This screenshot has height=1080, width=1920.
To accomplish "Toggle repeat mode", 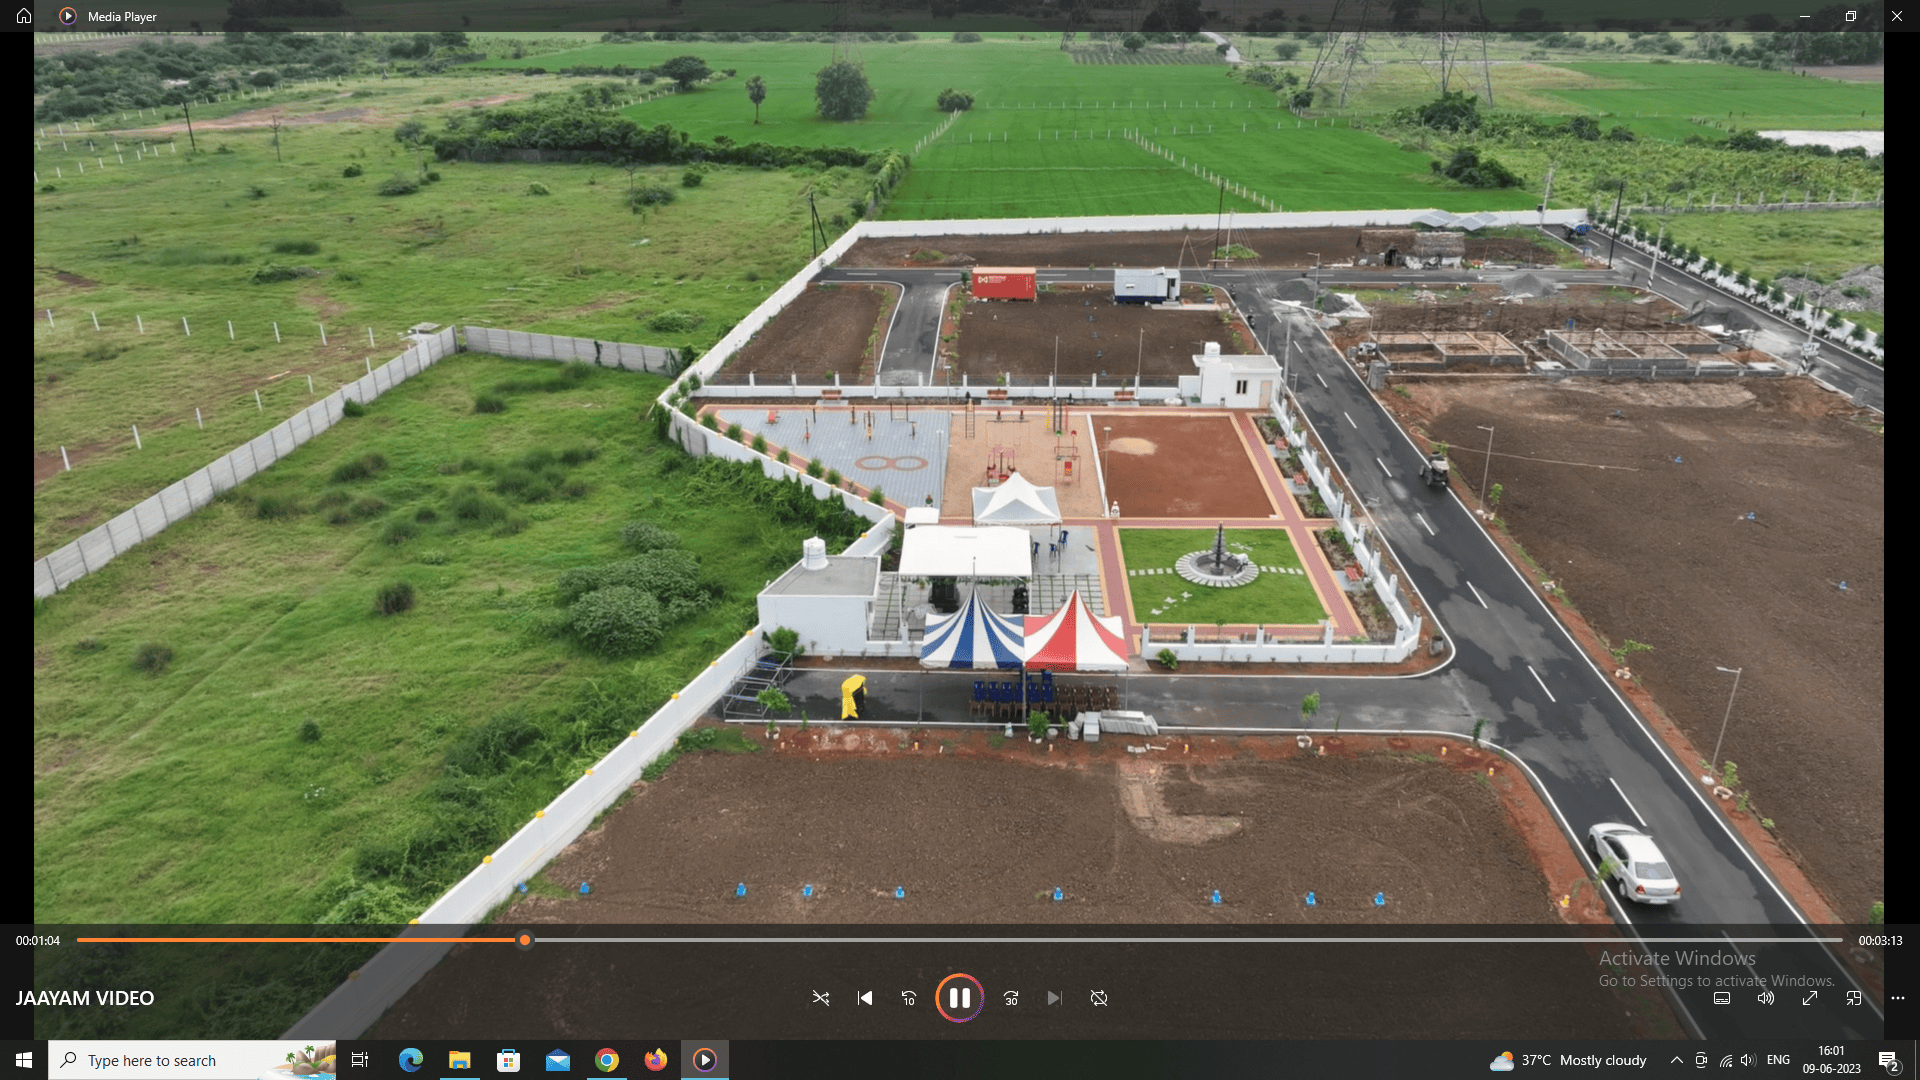I will tap(1099, 998).
